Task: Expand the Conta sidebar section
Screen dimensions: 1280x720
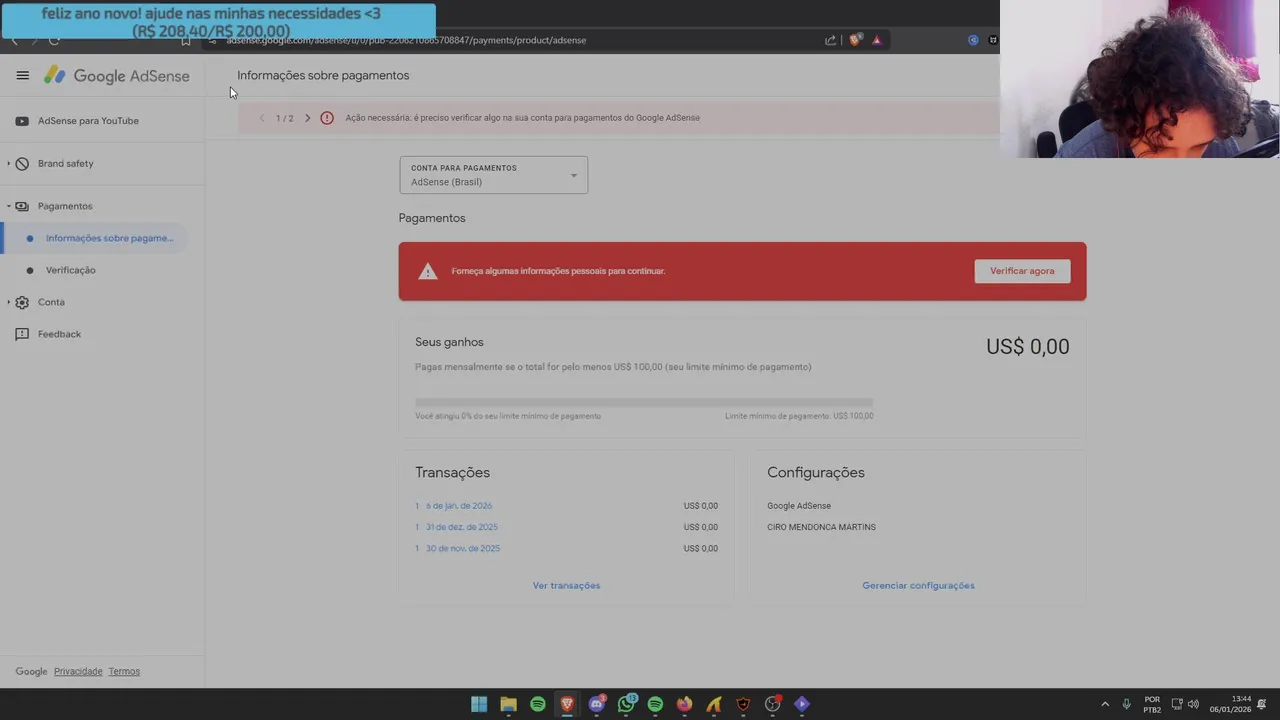Action: pyautogui.click(x=9, y=302)
